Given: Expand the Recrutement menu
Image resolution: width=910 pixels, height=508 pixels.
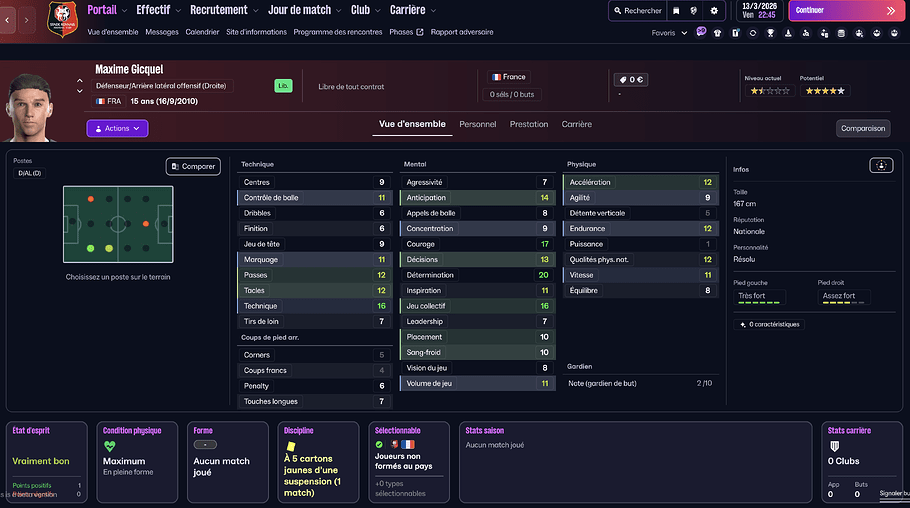Looking at the screenshot, I should click(223, 10).
